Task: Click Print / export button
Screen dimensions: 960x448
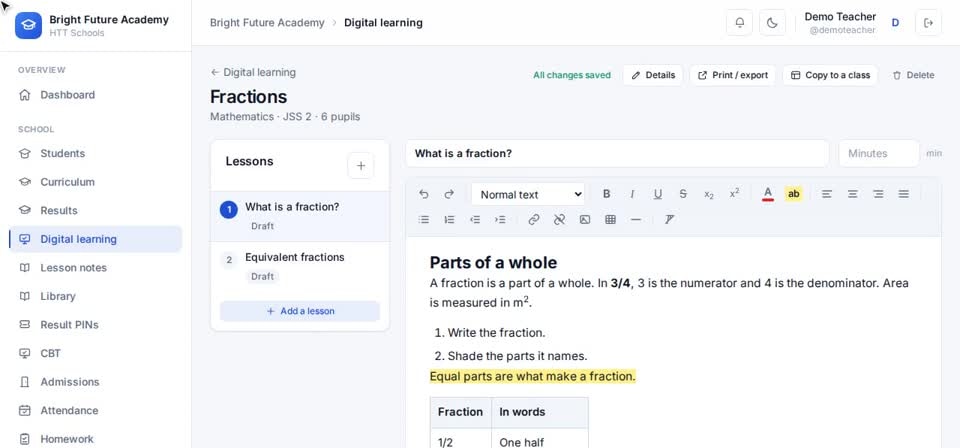Action: [733, 75]
